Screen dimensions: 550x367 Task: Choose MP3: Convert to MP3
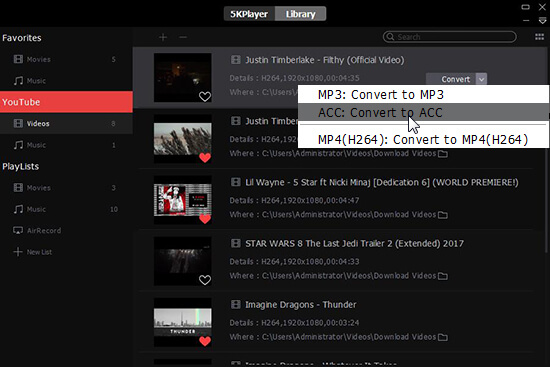[423, 94]
